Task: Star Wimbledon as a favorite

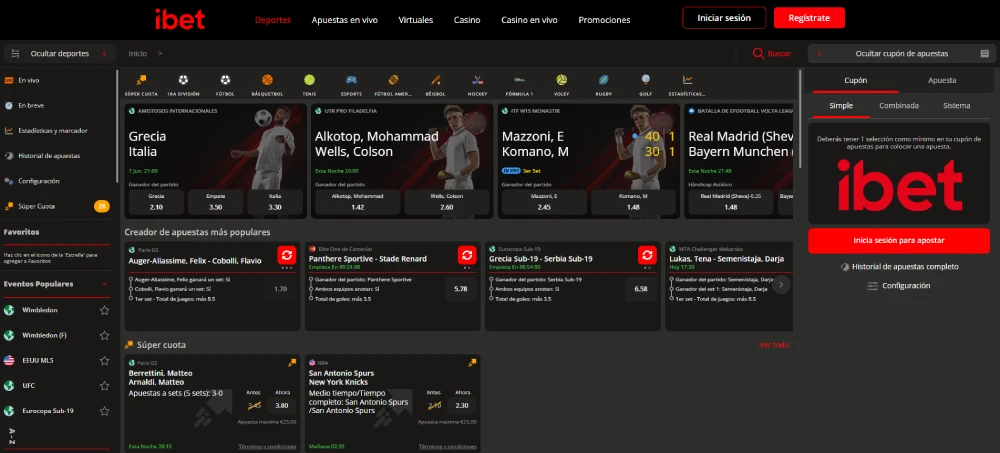Action: coord(105,310)
